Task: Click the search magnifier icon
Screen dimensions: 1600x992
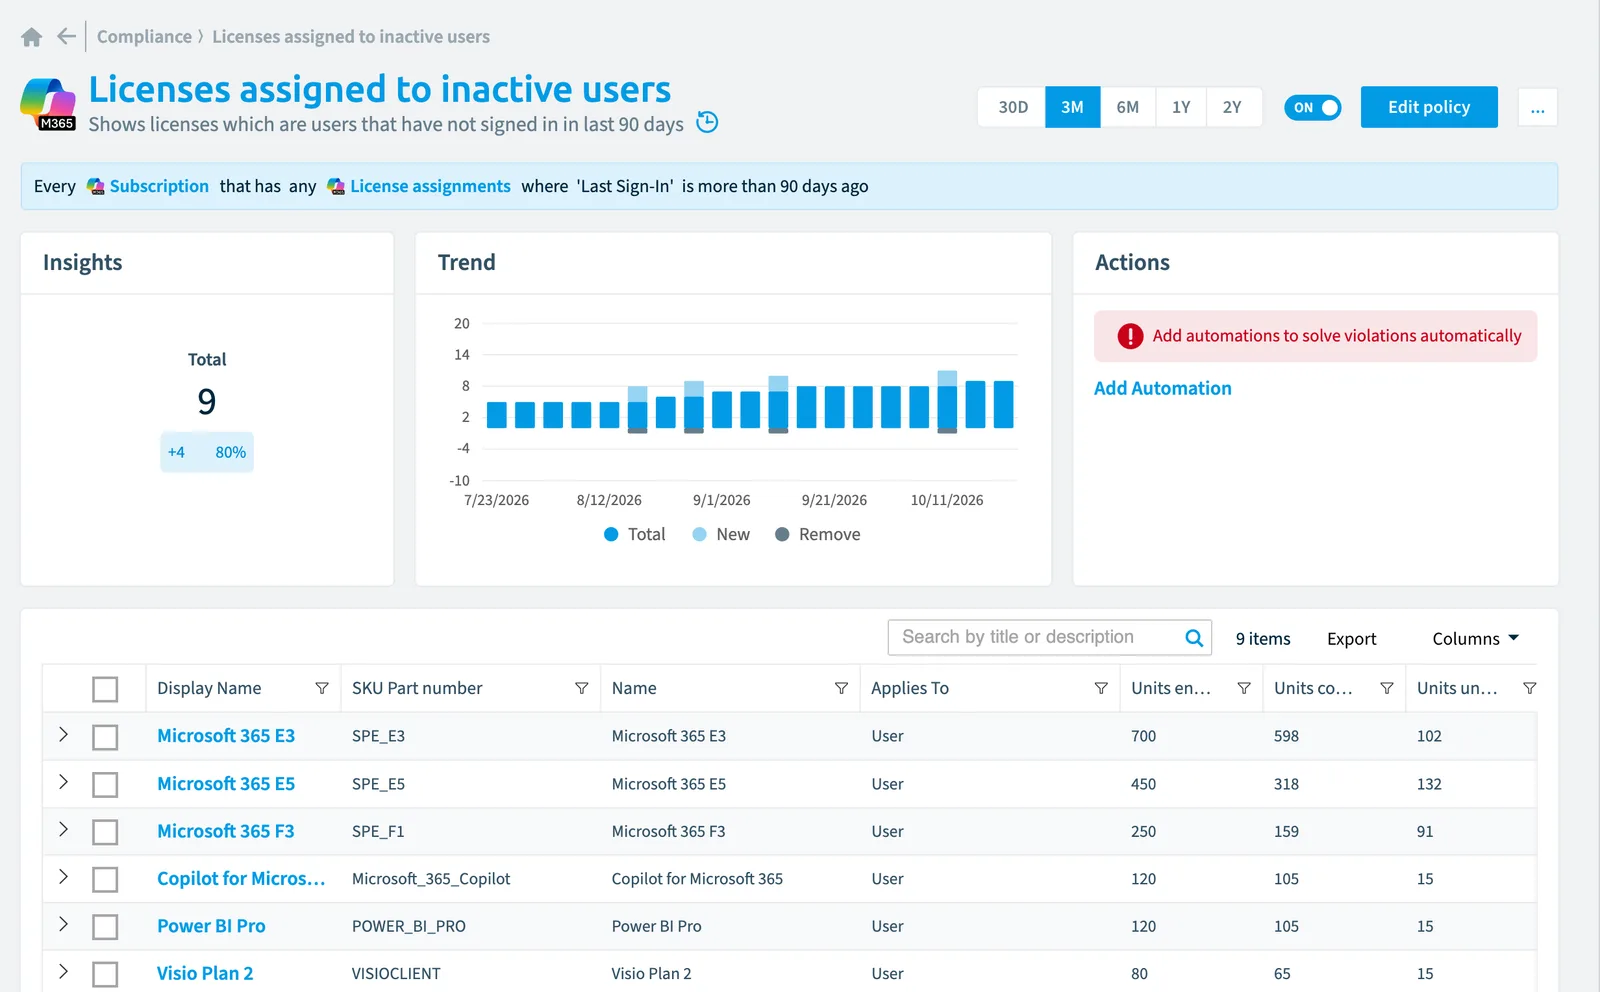Action: (x=1194, y=638)
